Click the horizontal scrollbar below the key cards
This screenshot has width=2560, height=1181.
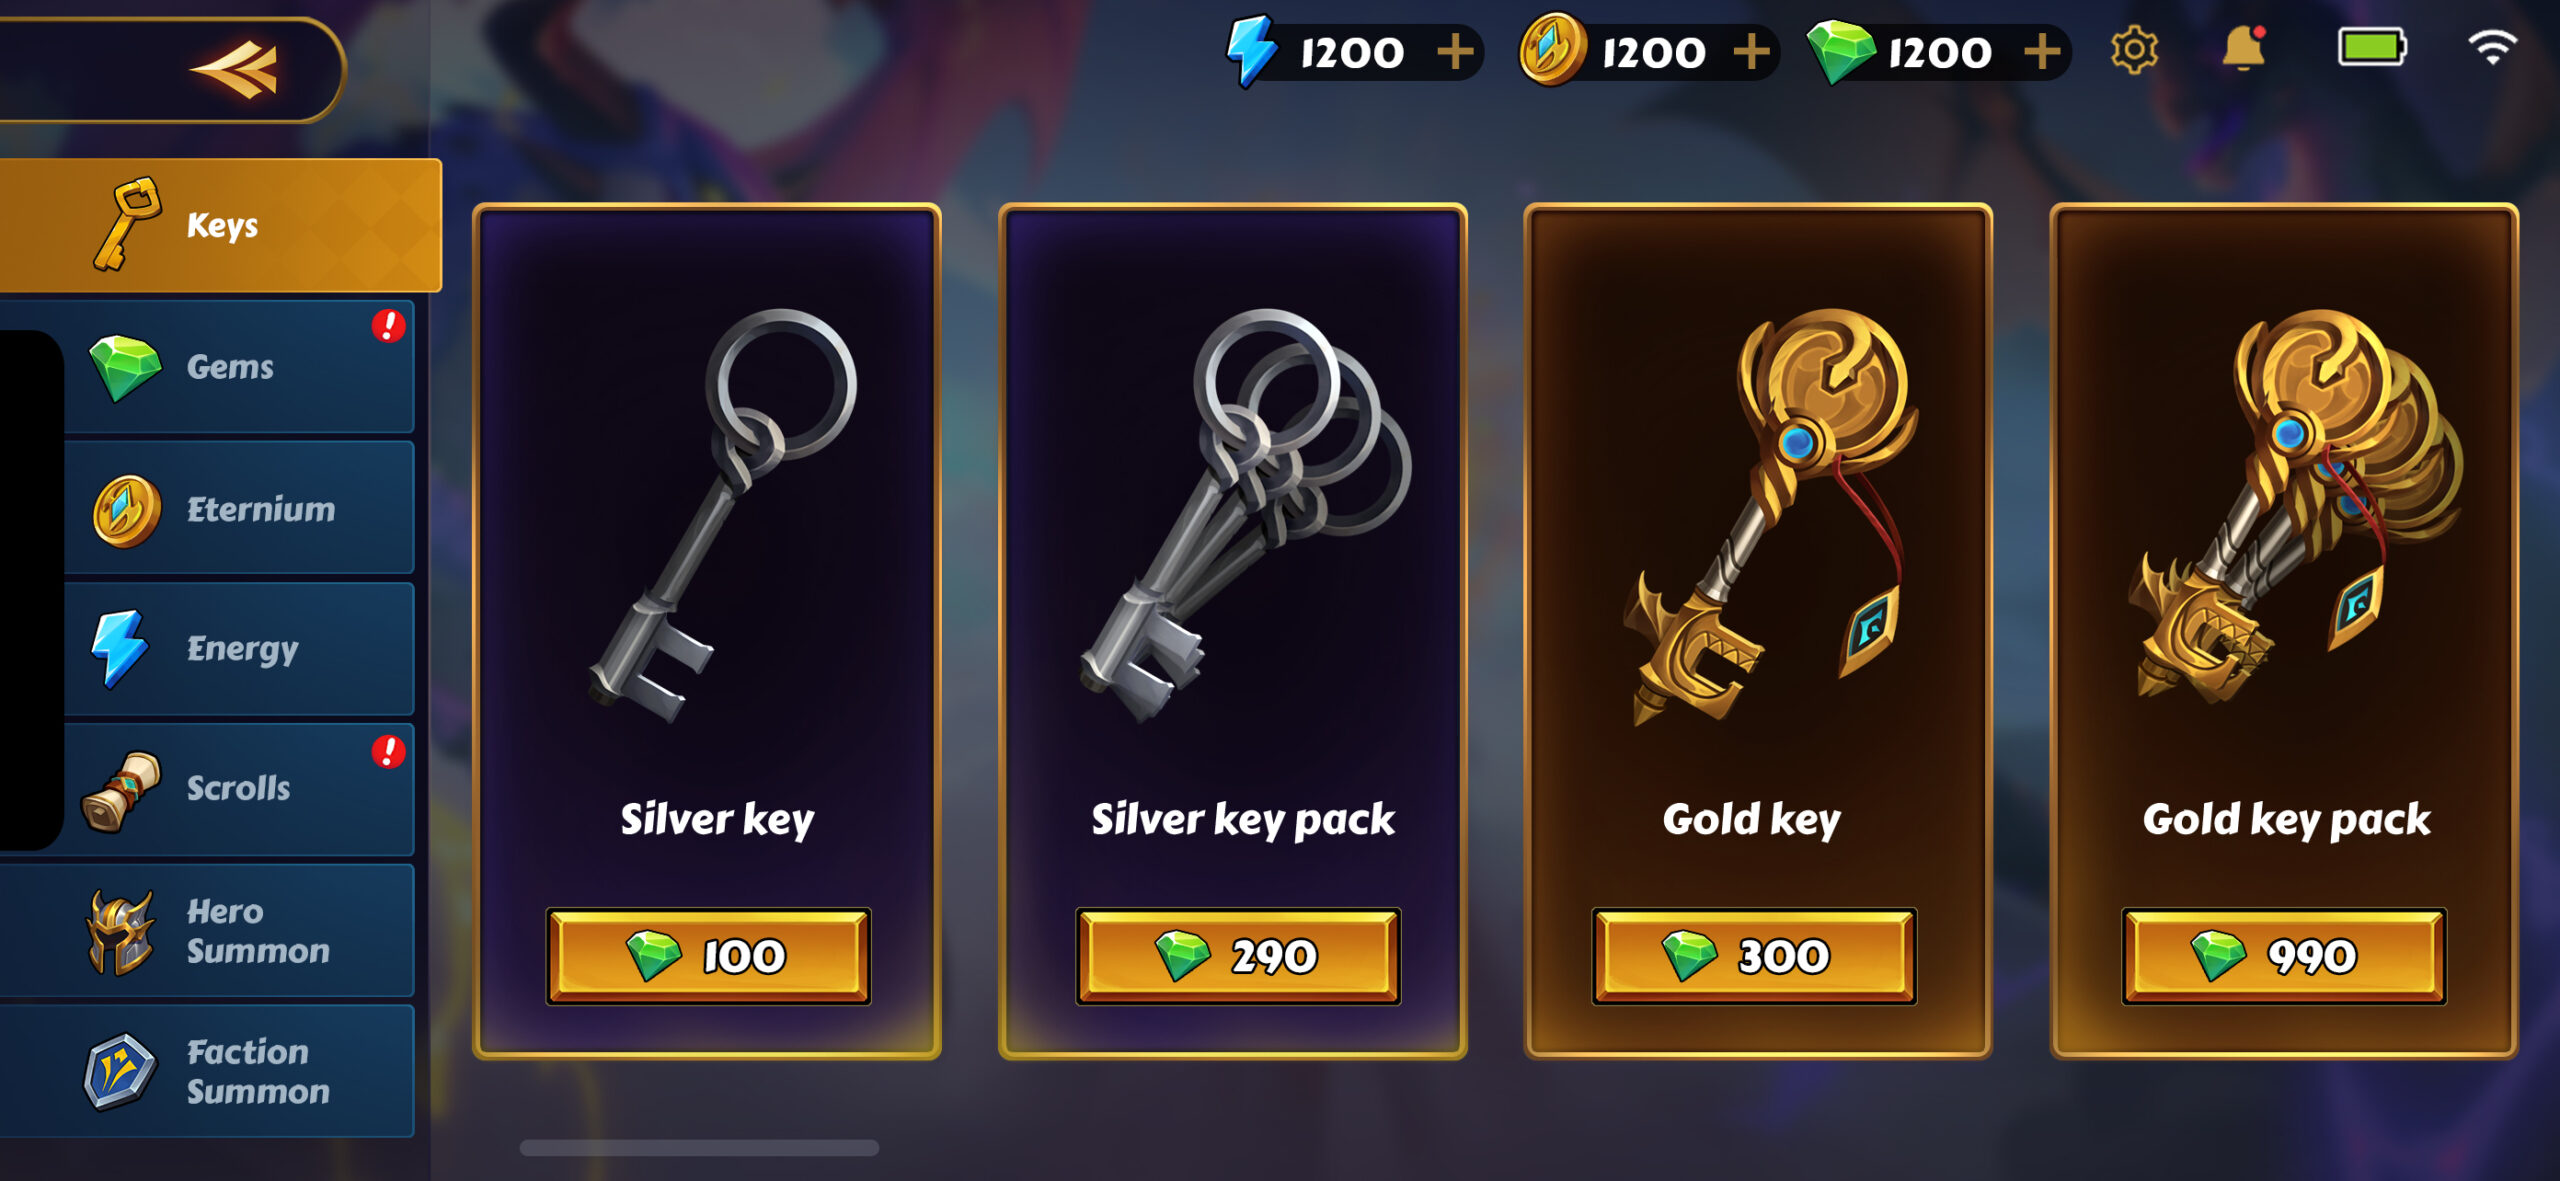click(699, 1148)
